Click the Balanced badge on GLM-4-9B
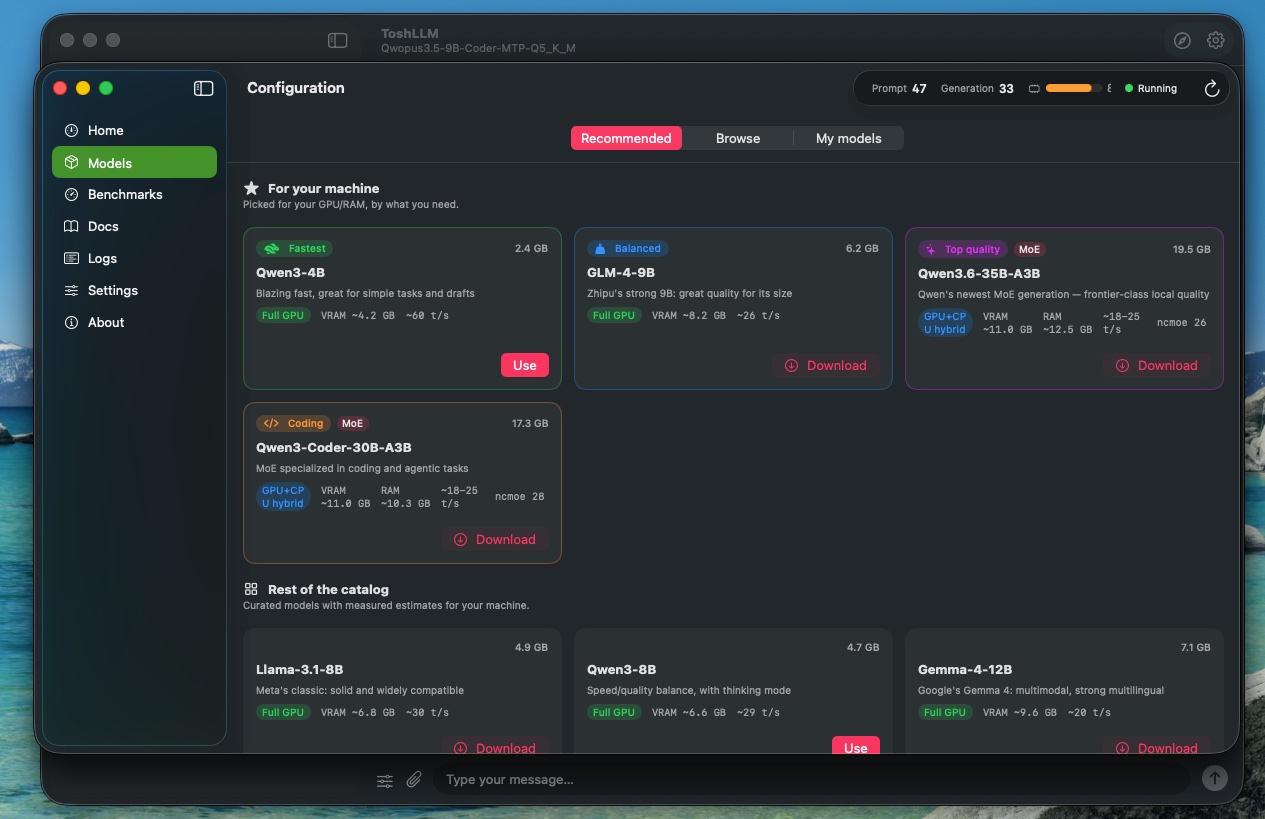This screenshot has height=819, width=1265. point(628,248)
